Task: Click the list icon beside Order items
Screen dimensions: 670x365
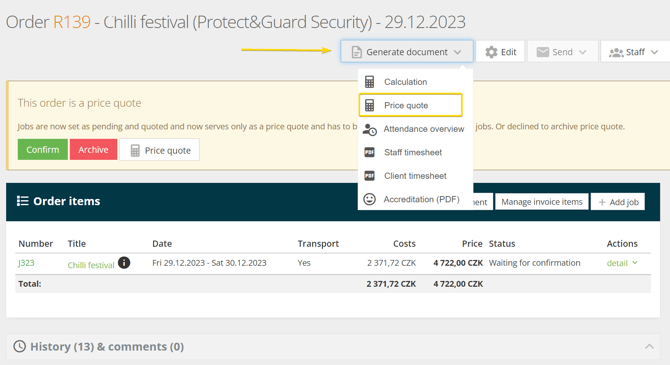Action: pyautogui.click(x=23, y=201)
